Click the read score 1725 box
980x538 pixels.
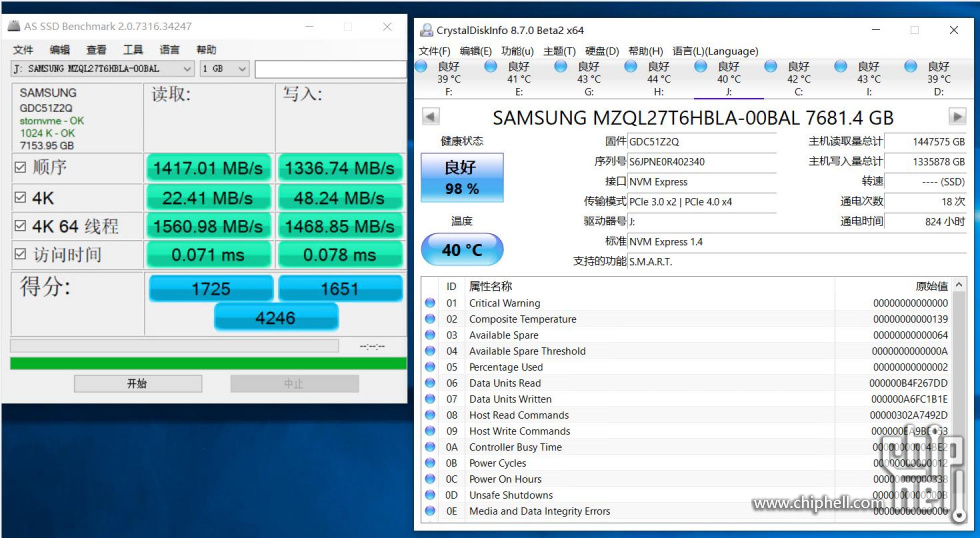click(x=211, y=288)
